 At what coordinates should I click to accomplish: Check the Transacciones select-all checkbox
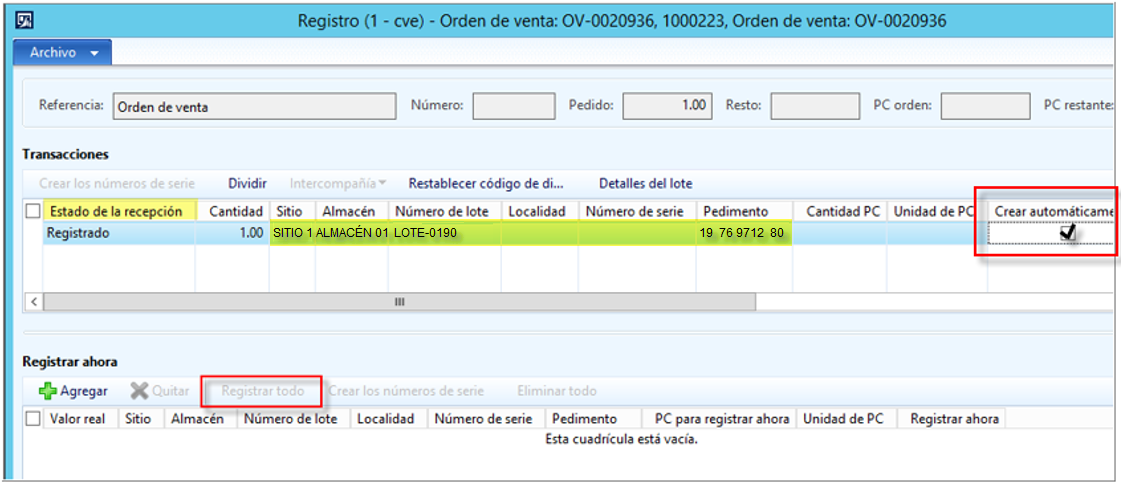32,211
